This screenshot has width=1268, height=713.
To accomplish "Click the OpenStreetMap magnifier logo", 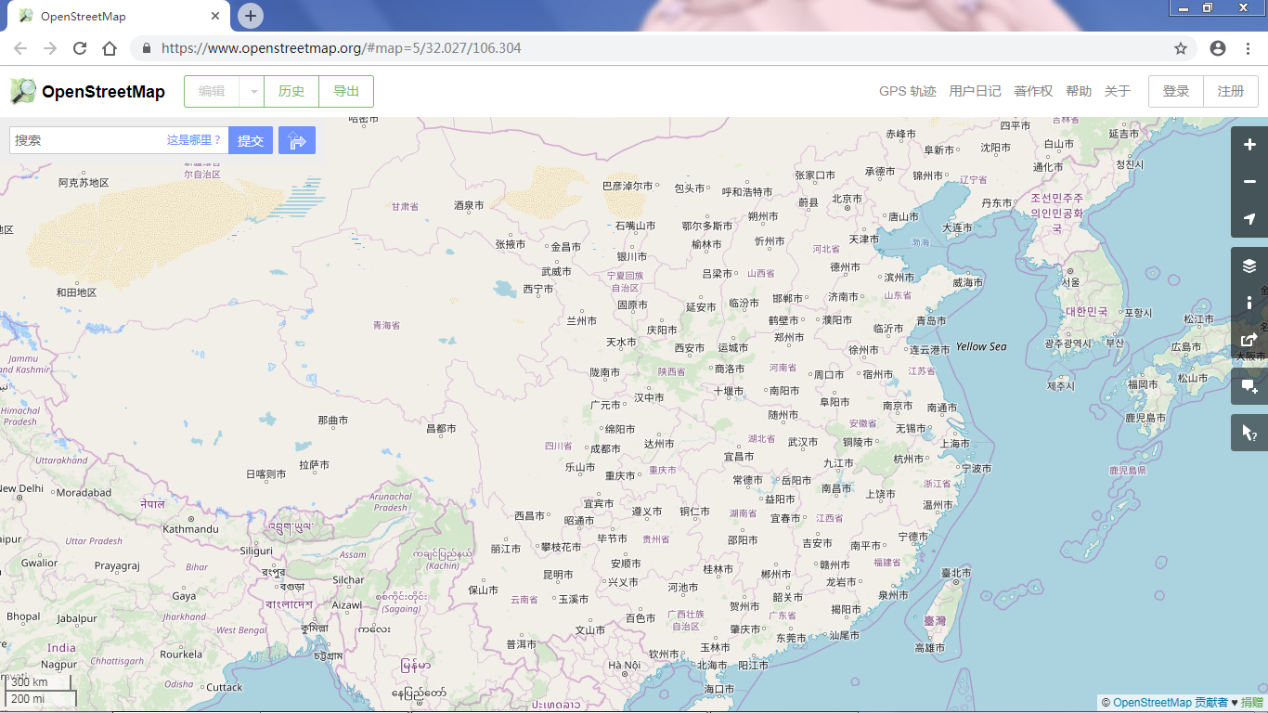I will (23, 91).
